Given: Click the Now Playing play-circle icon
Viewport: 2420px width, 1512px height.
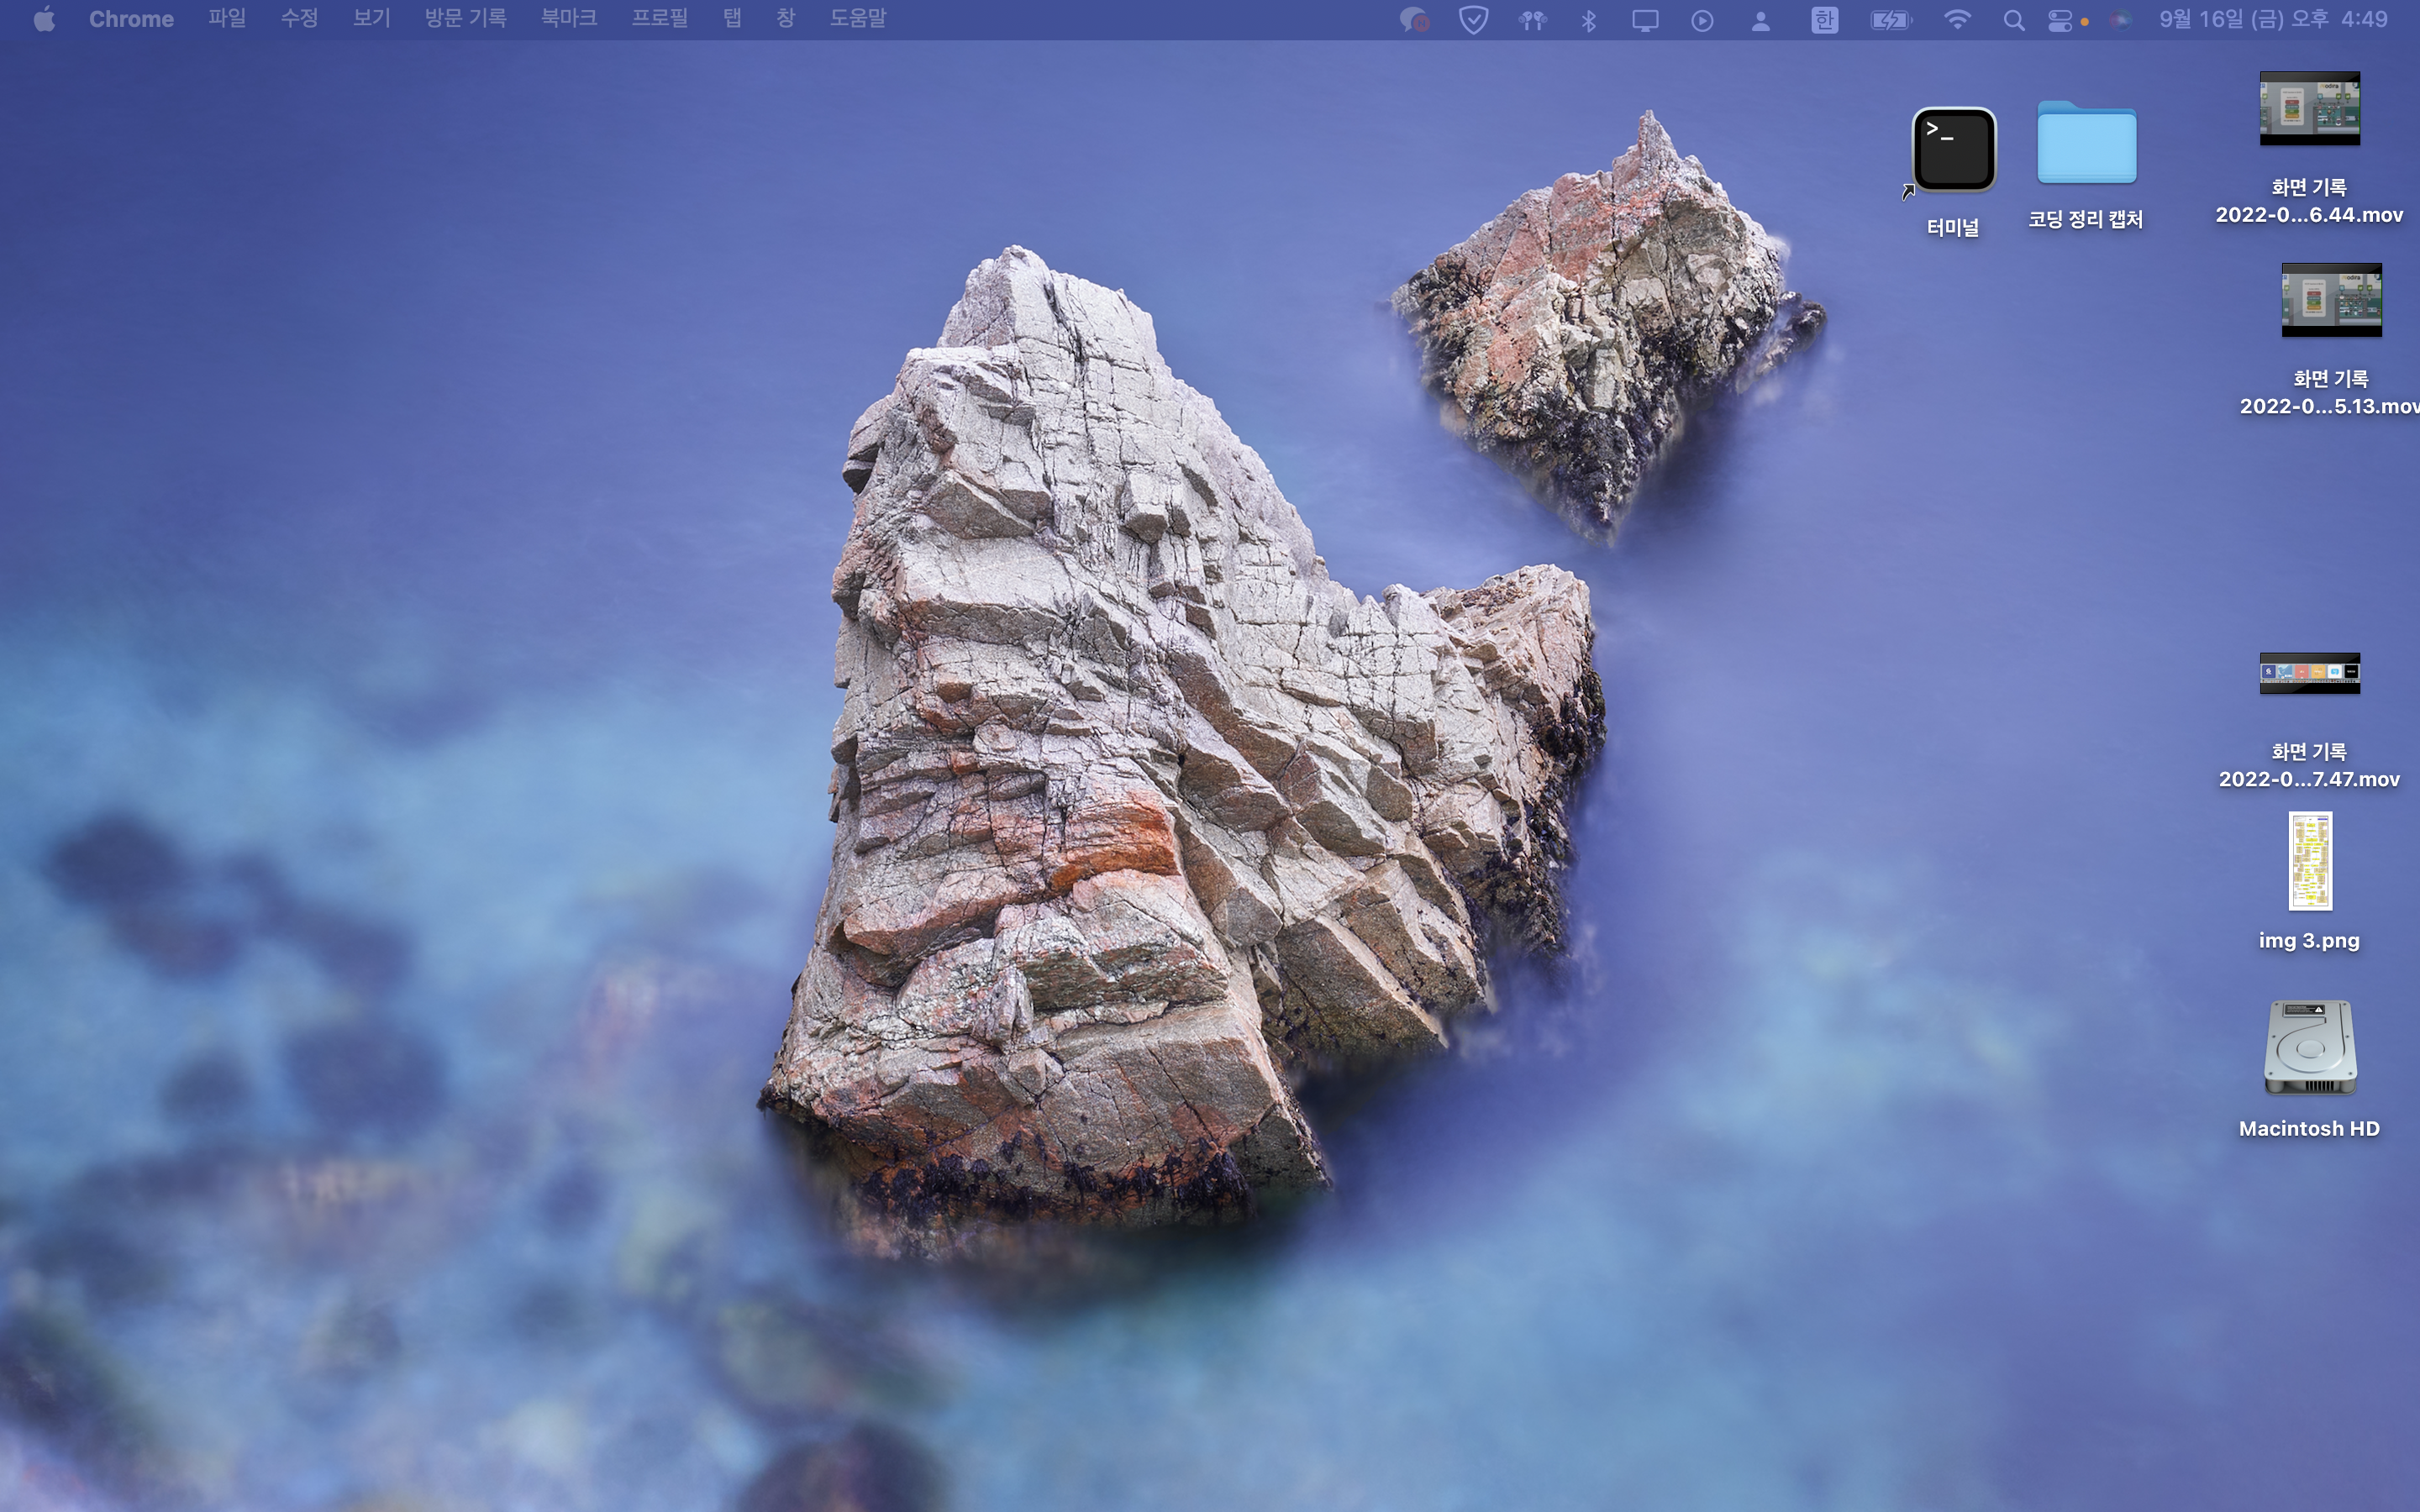Looking at the screenshot, I should [1701, 20].
